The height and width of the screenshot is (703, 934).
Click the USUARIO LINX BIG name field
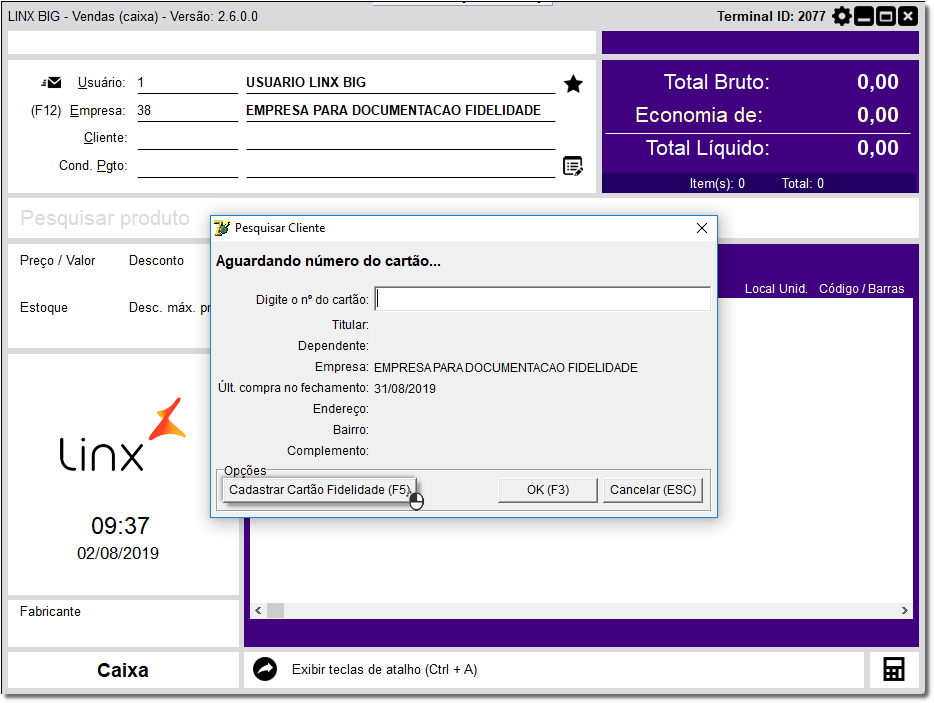coord(400,83)
